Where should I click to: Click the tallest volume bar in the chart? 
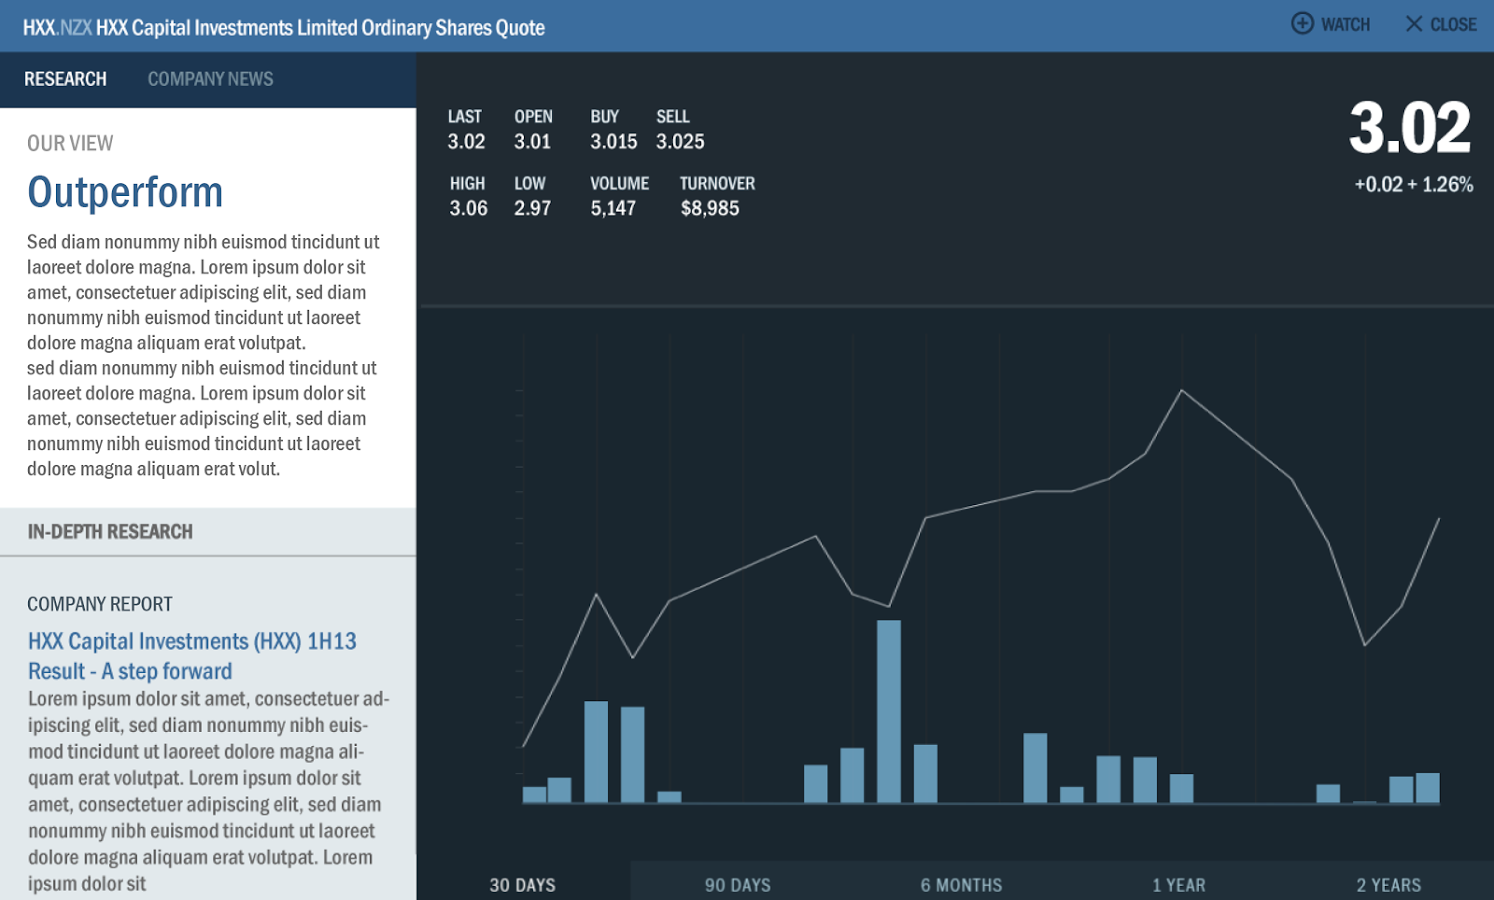pyautogui.click(x=889, y=712)
